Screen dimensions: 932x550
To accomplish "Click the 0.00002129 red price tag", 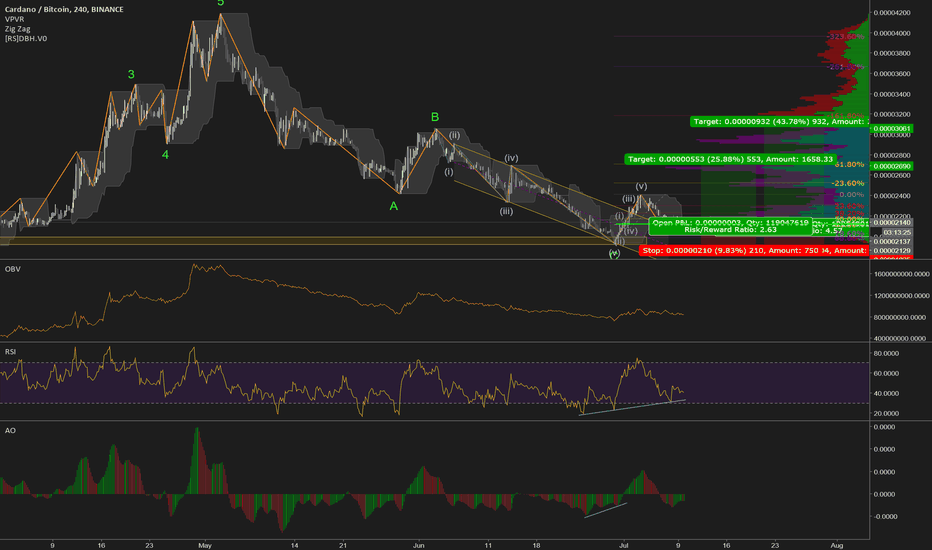I will (892, 250).
